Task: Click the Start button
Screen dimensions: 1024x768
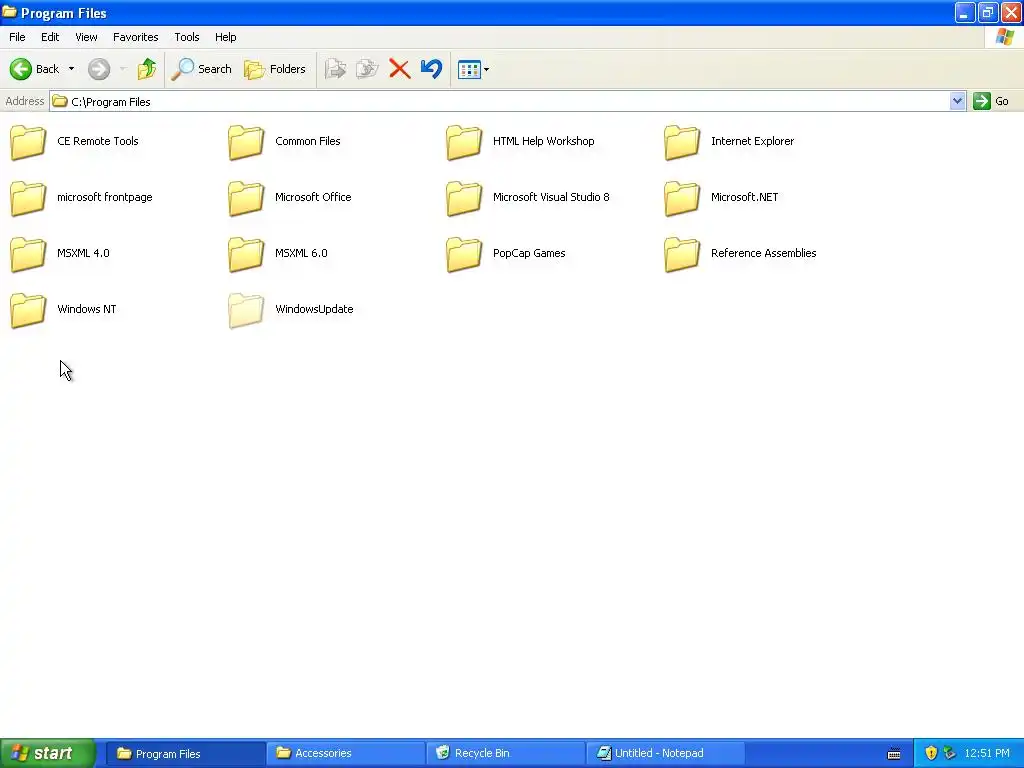Action: (x=47, y=753)
